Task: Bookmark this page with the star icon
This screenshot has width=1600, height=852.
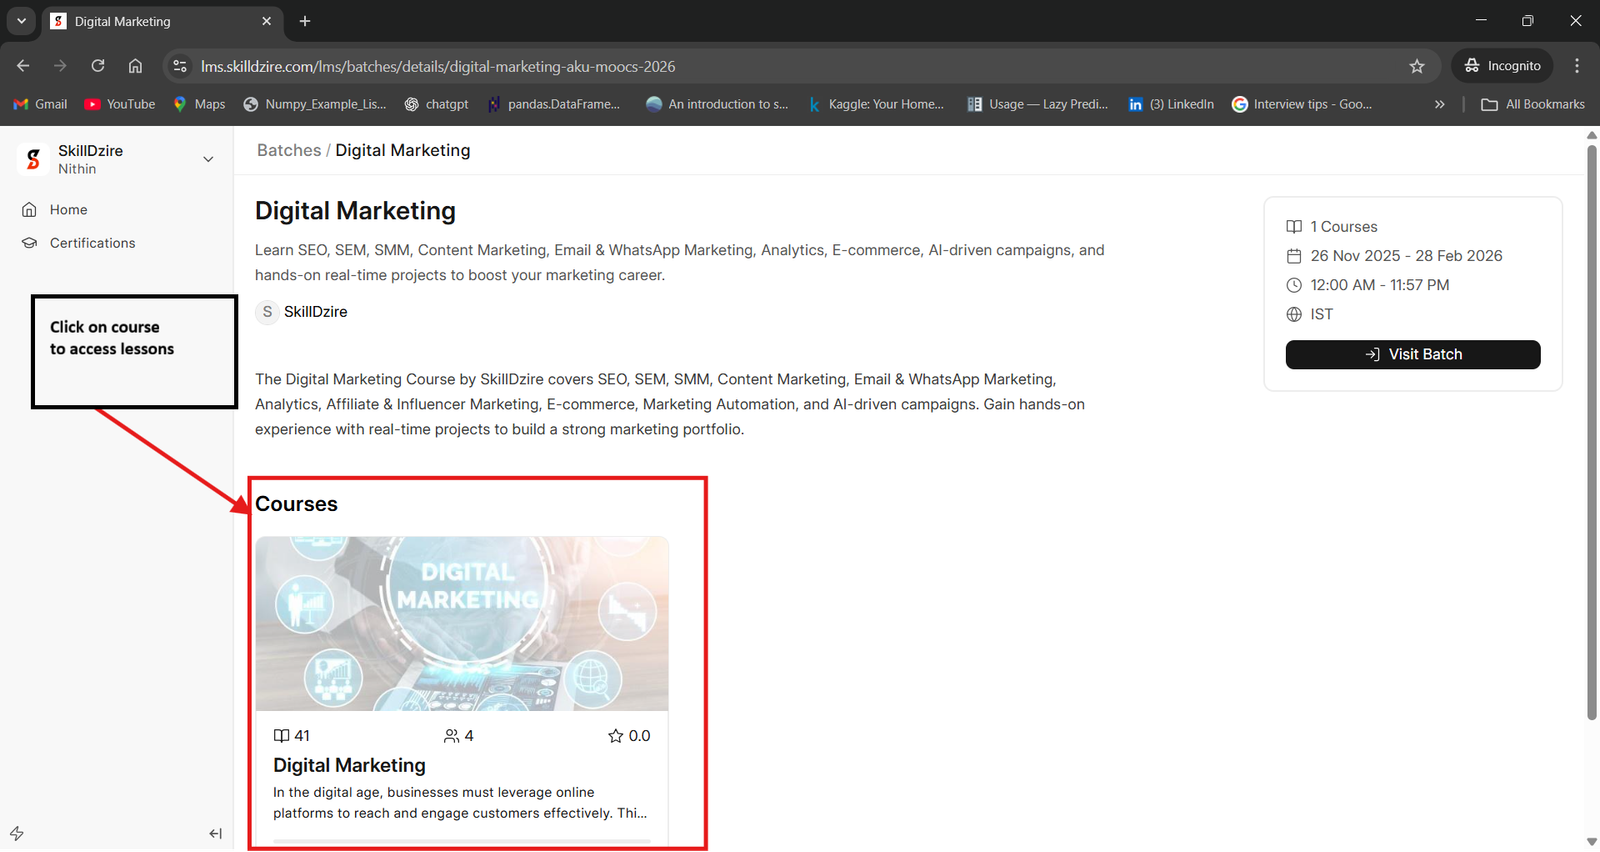Action: (x=1416, y=66)
